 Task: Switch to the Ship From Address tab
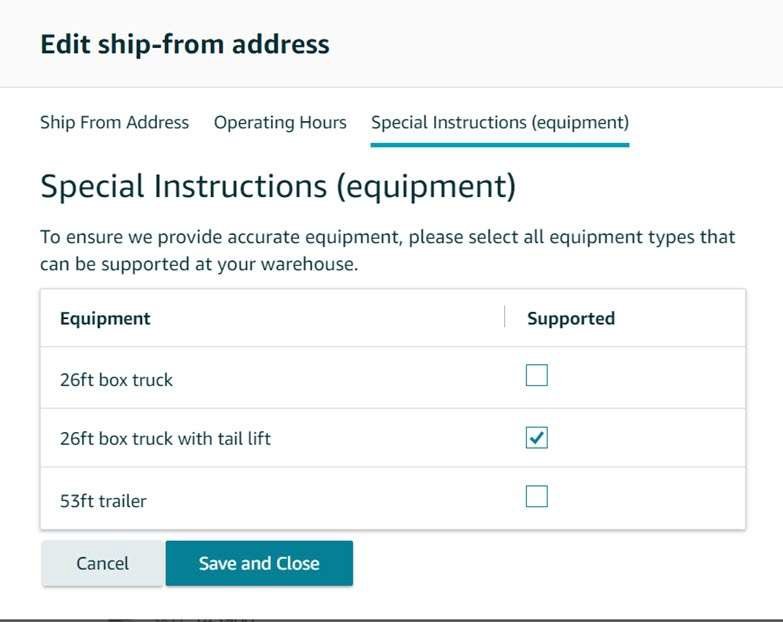coord(114,123)
